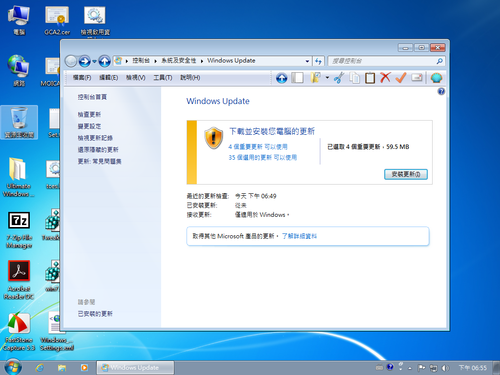Click the Windows Start orb in taskbar

click(x=13, y=367)
